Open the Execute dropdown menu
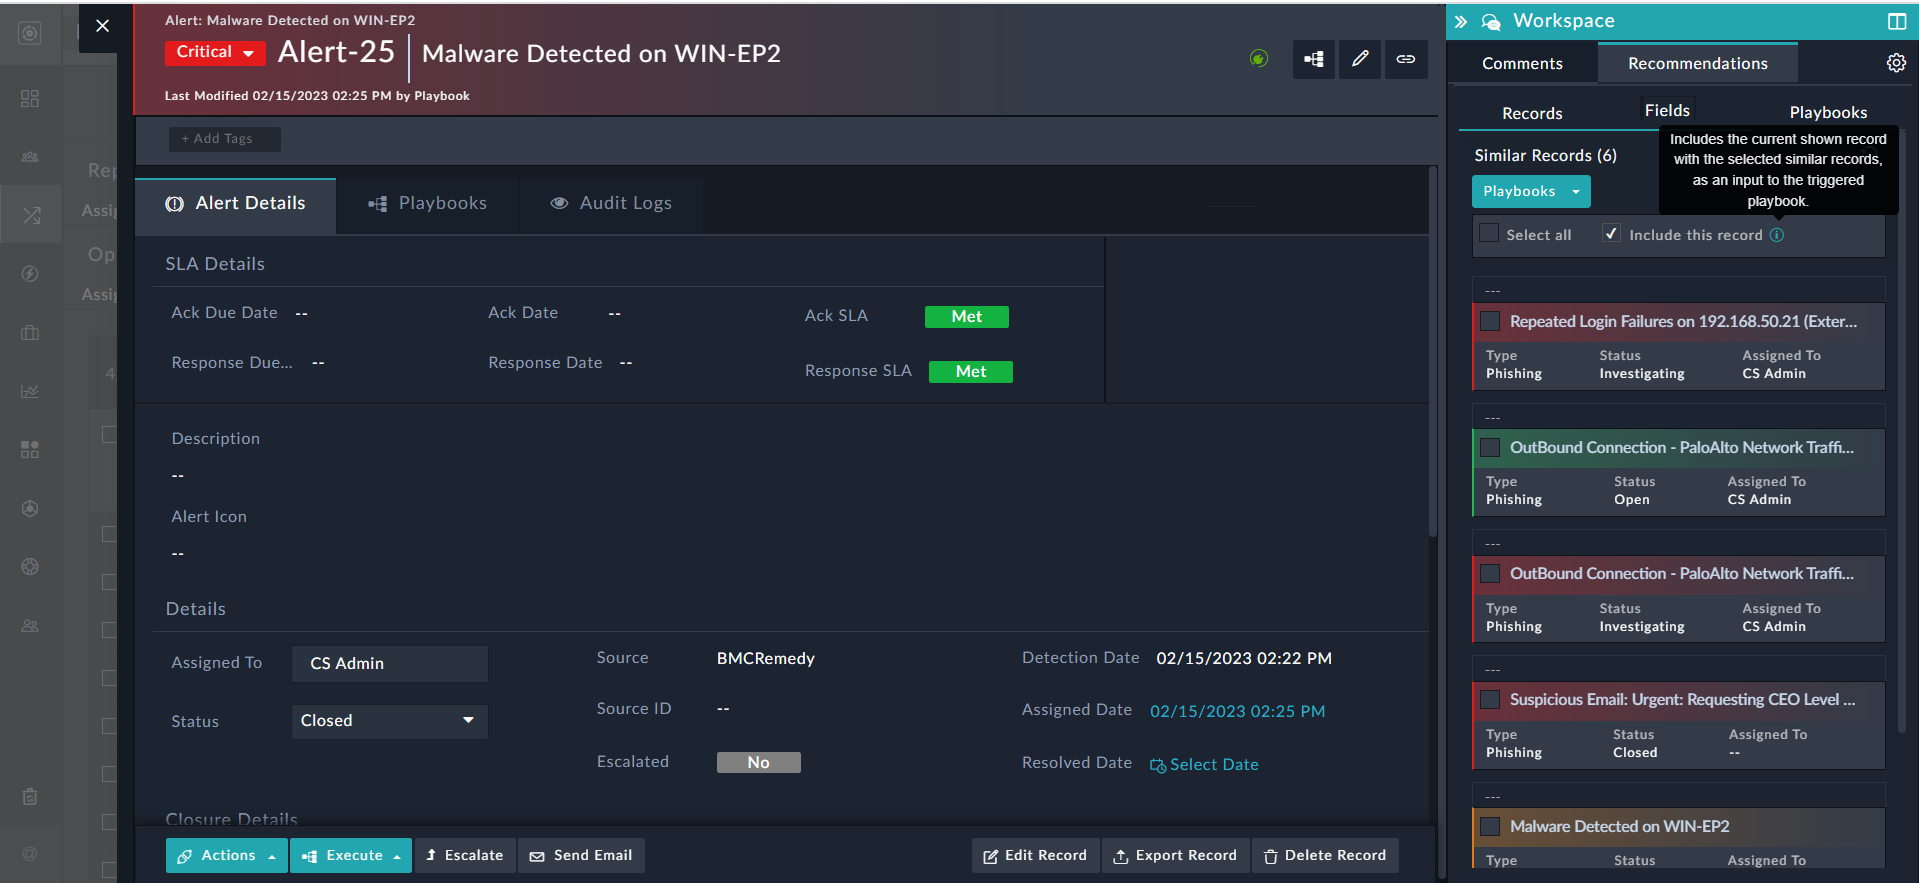Viewport: 1919px width, 883px height. [351, 856]
